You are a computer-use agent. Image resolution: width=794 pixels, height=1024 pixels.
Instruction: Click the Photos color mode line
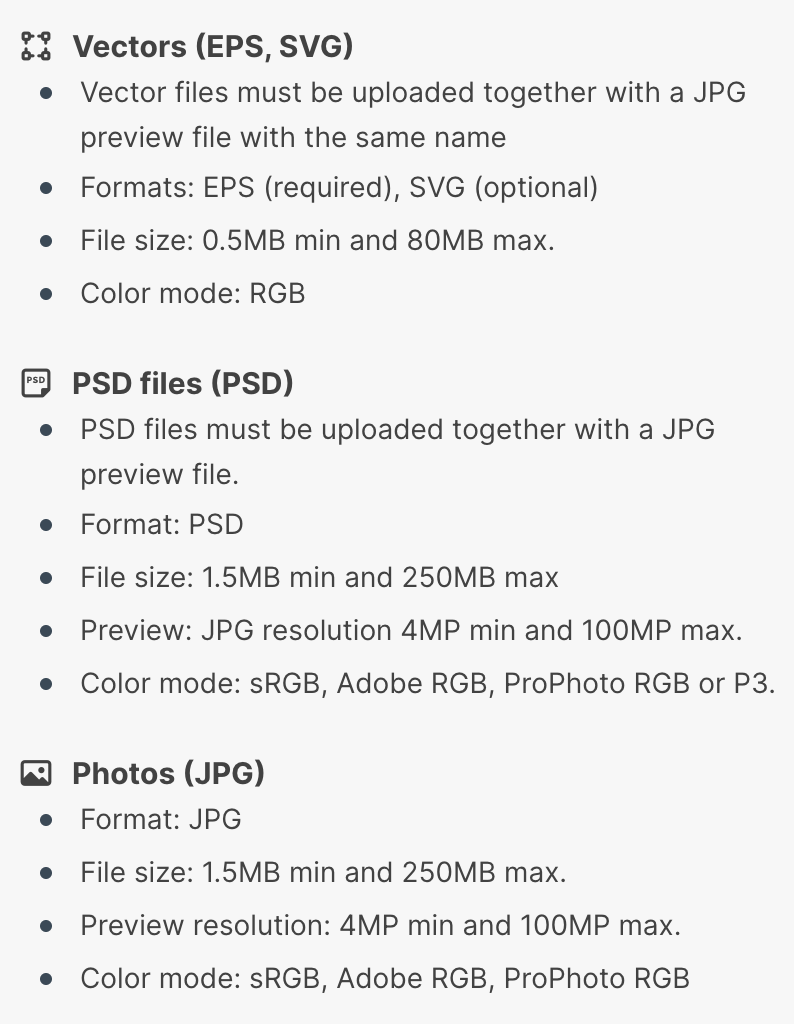pyautogui.click(x=385, y=978)
